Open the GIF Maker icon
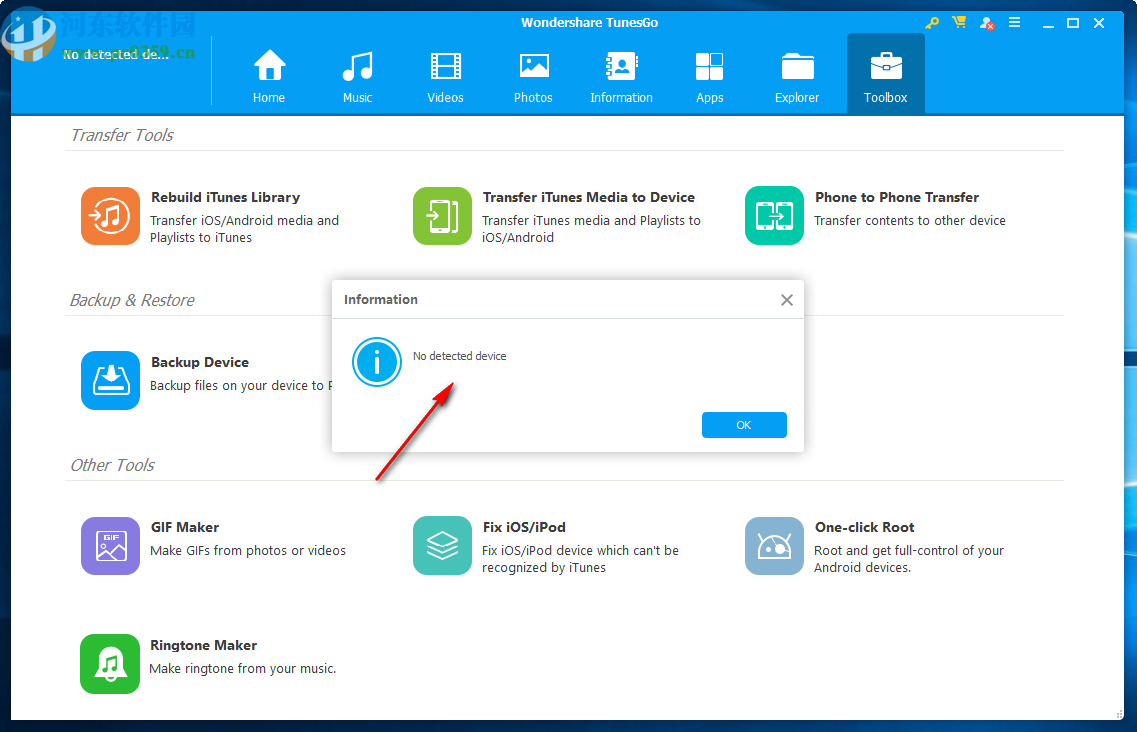Viewport: 1137px width, 732px height. click(x=110, y=546)
